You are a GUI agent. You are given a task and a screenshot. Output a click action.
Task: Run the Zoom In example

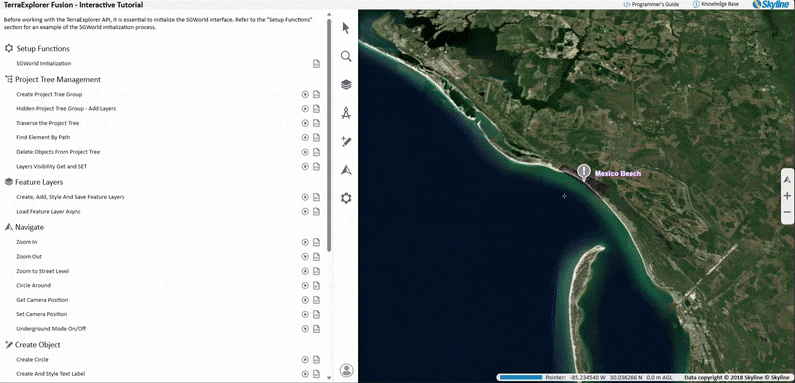point(305,242)
